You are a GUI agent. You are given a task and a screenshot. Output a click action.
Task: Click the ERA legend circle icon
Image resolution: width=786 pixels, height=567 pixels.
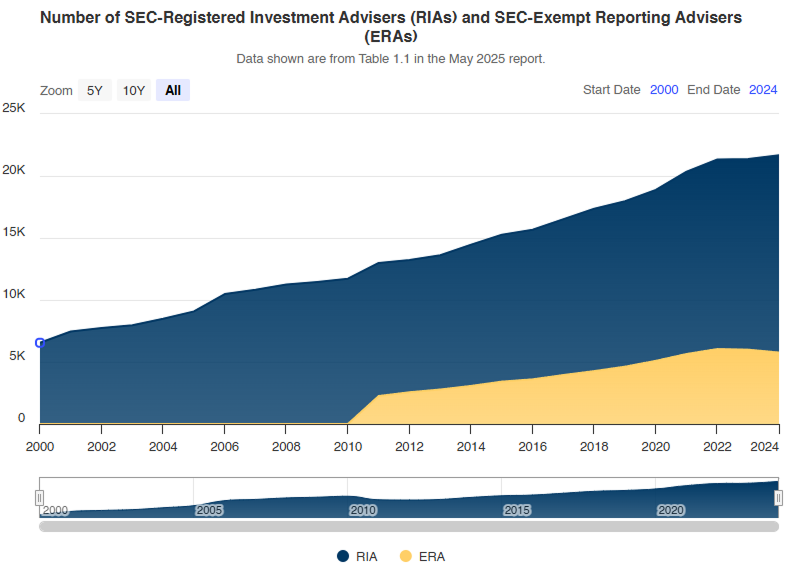click(405, 556)
